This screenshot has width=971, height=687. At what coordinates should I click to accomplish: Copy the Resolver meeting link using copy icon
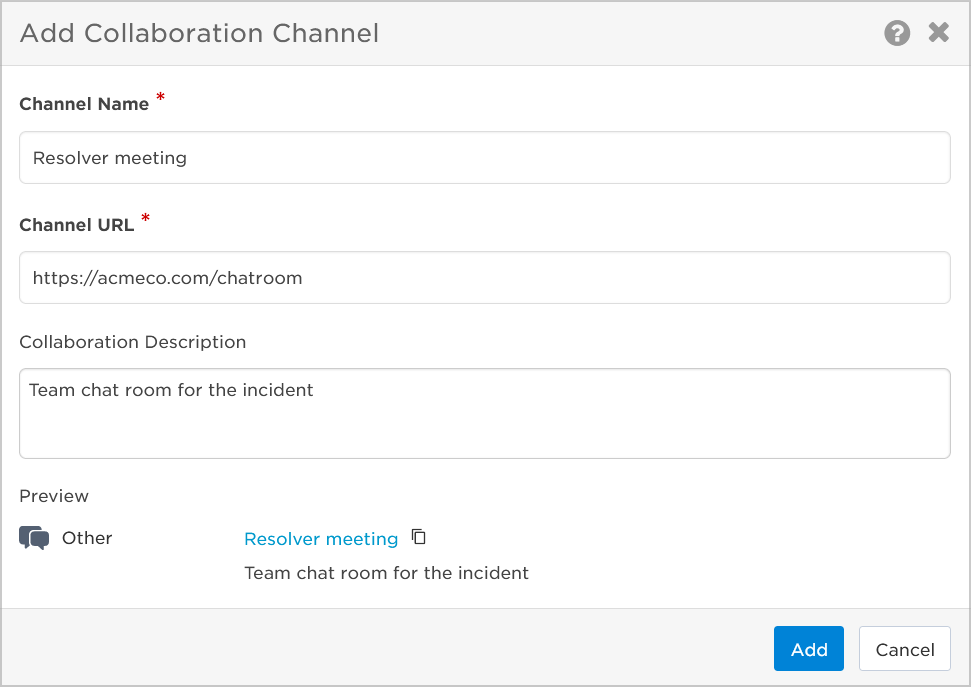click(419, 536)
